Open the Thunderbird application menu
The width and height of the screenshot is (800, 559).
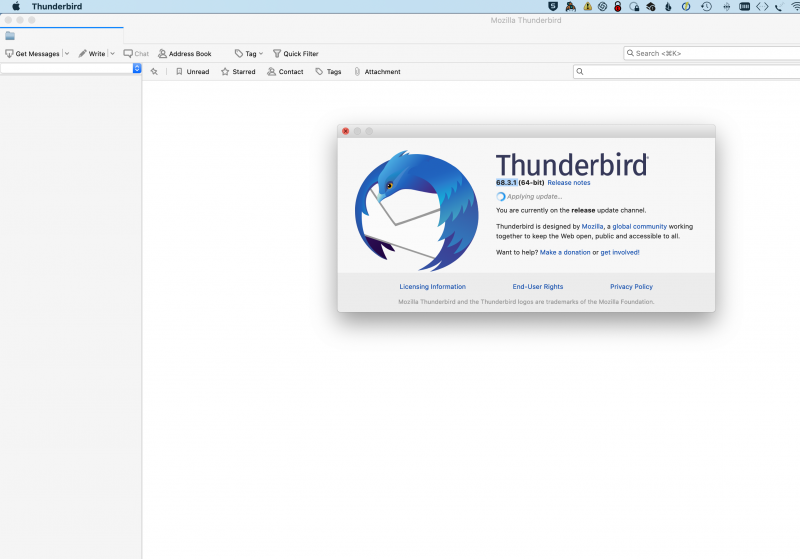pyautogui.click(x=57, y=7)
